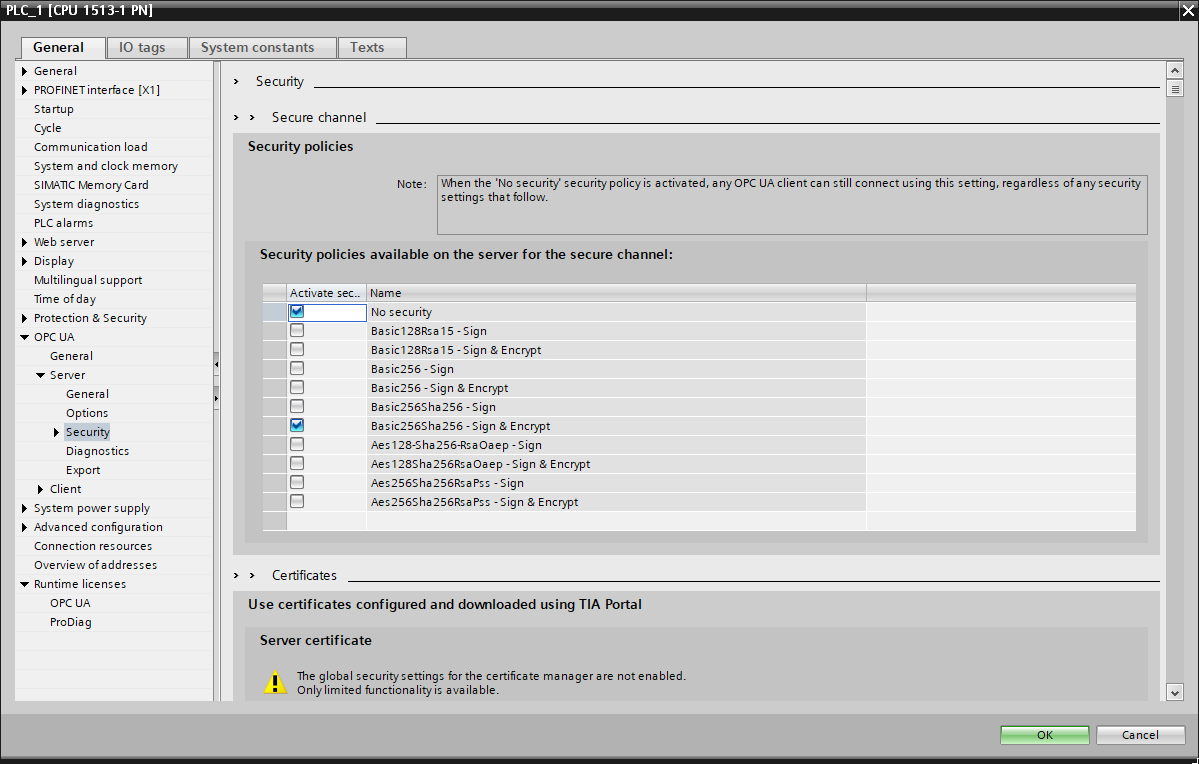Select the Time of day item
Viewport: 1199px width, 764px height.
coord(65,299)
